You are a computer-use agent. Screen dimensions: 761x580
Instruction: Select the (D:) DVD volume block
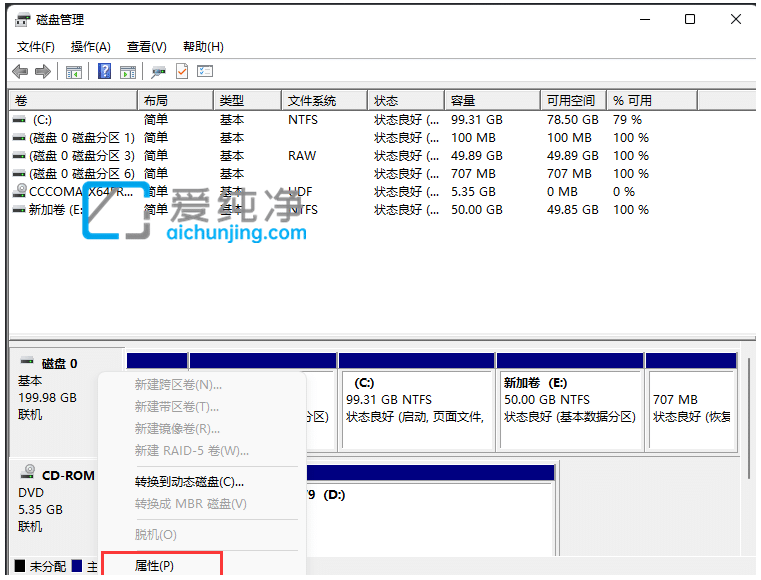pyautogui.click(x=430, y=511)
